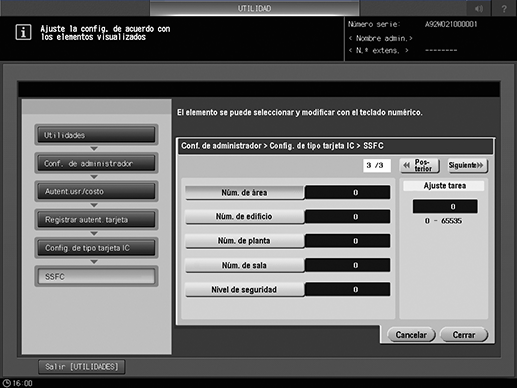Image resolution: width=517 pixels, height=388 pixels.
Task: Click the N.º extens. label
Action: 379,51
